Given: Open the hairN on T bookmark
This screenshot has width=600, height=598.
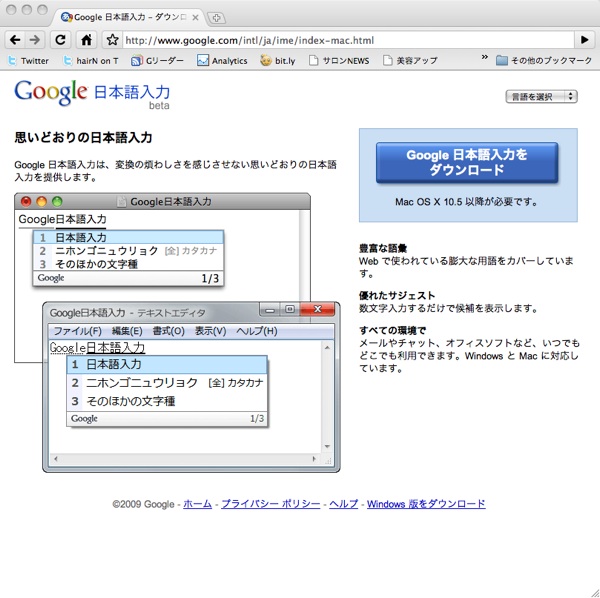Looking at the screenshot, I should pos(91,60).
